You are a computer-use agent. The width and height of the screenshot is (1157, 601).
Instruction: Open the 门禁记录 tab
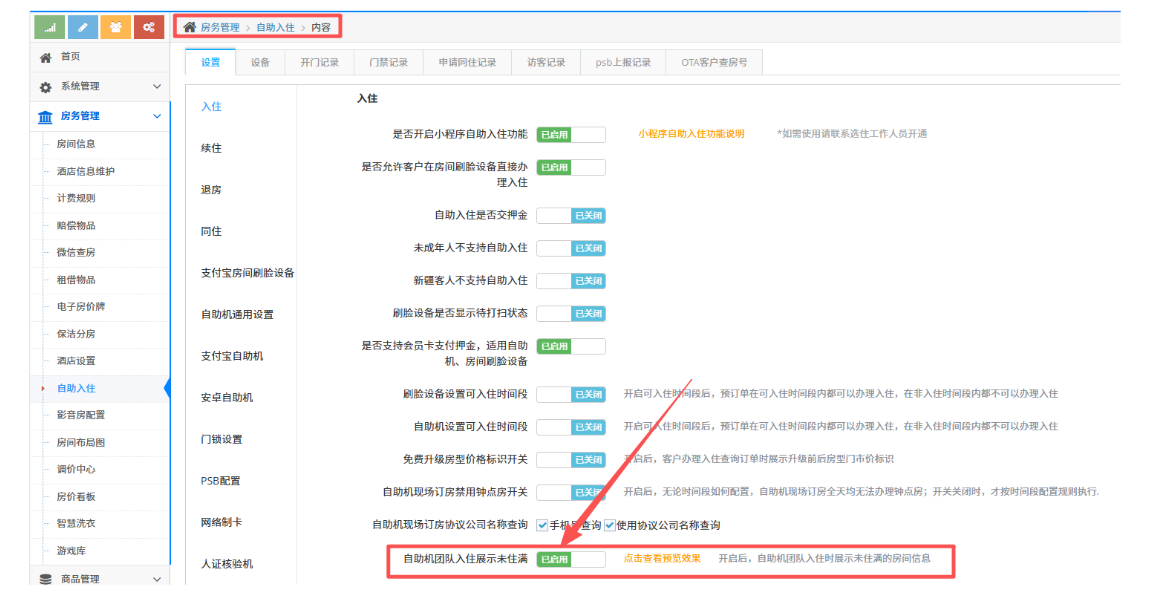(389, 63)
